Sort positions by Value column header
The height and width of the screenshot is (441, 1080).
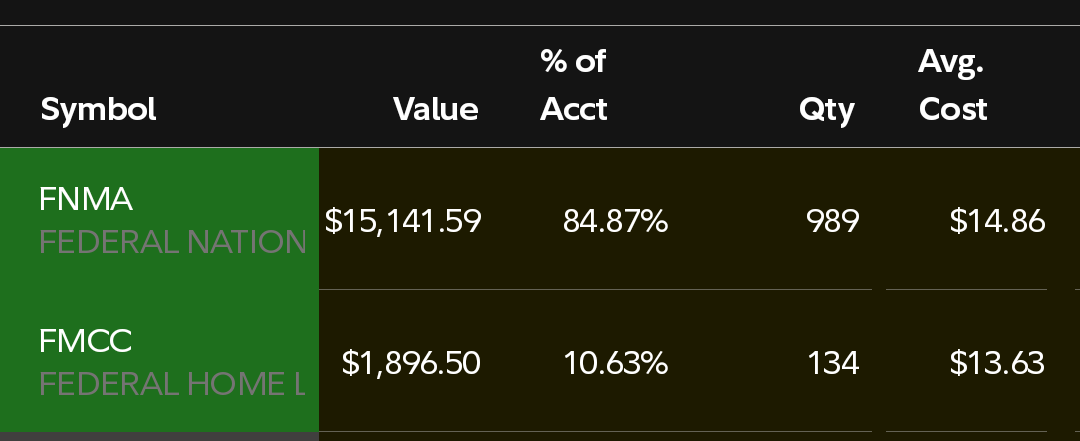(435, 110)
